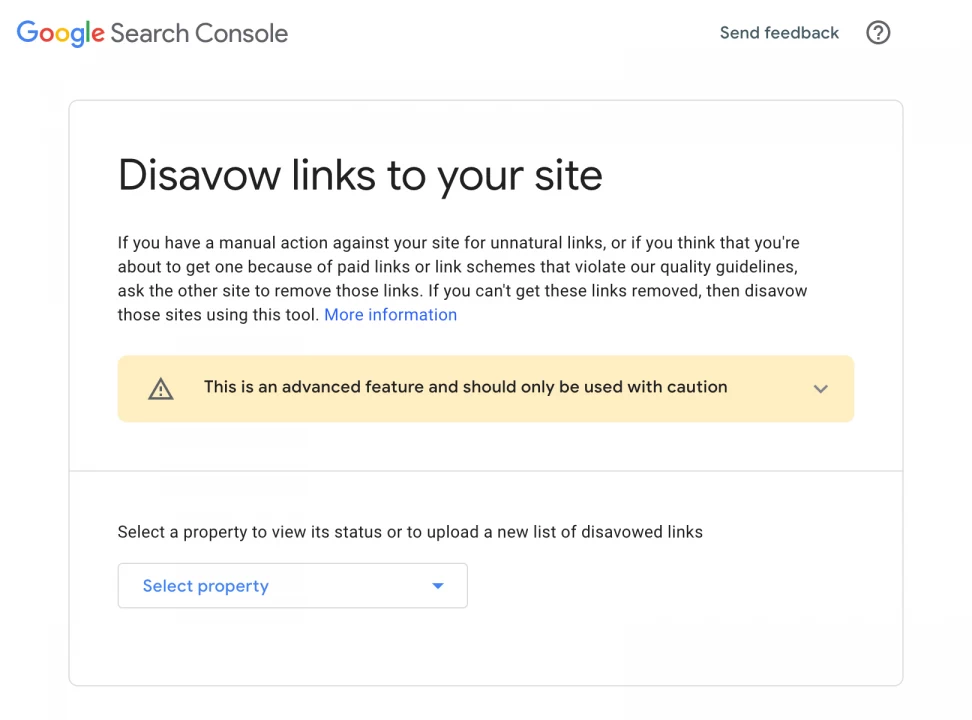Image resolution: width=972 pixels, height=720 pixels.
Task: Click the warning triangle icon
Action: coord(161,389)
